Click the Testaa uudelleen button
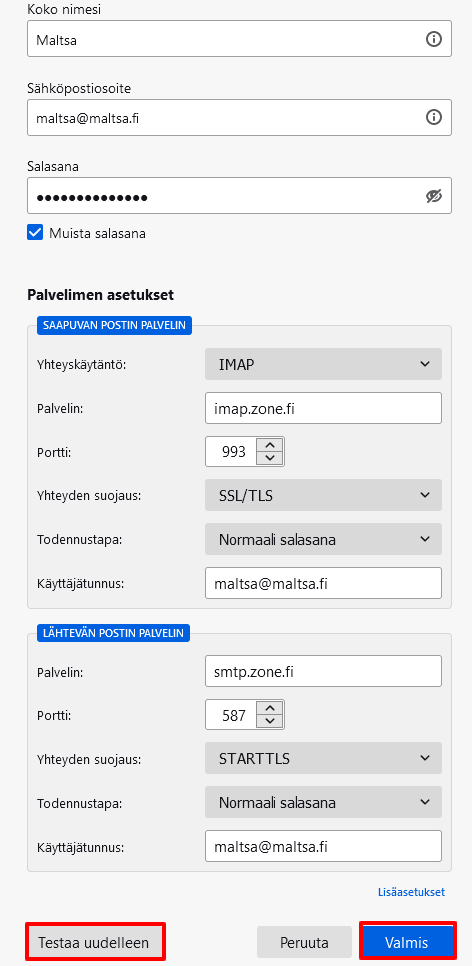Image resolution: width=472 pixels, height=966 pixels. pyautogui.click(x=96, y=943)
